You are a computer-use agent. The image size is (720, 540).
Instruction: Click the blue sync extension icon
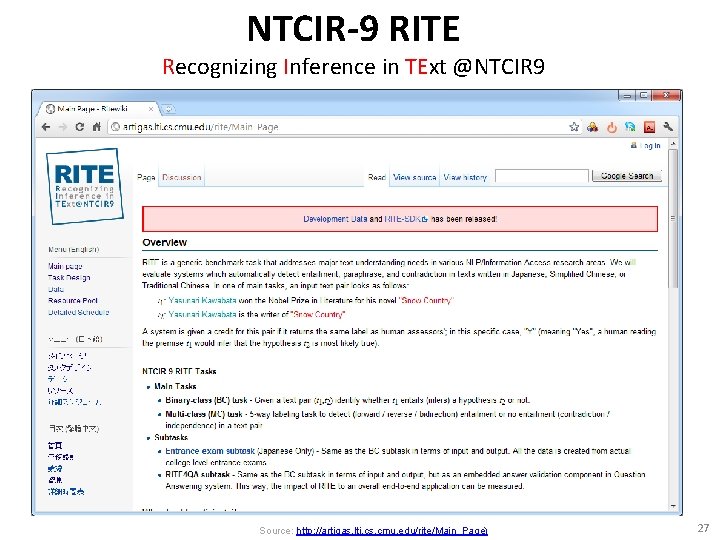630,127
